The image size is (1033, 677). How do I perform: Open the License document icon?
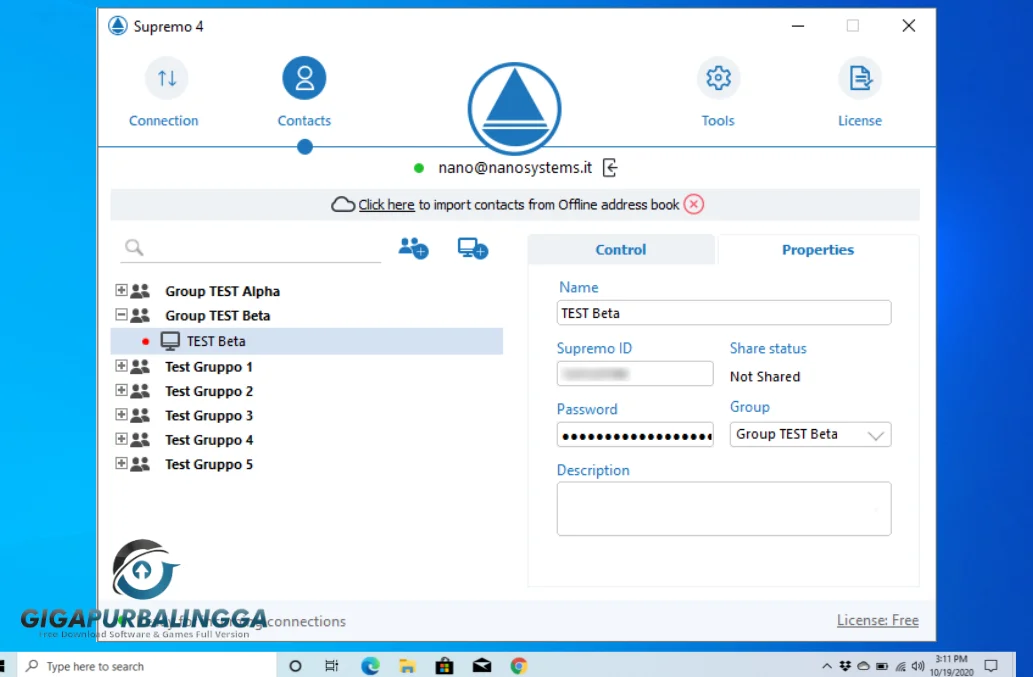pos(860,78)
